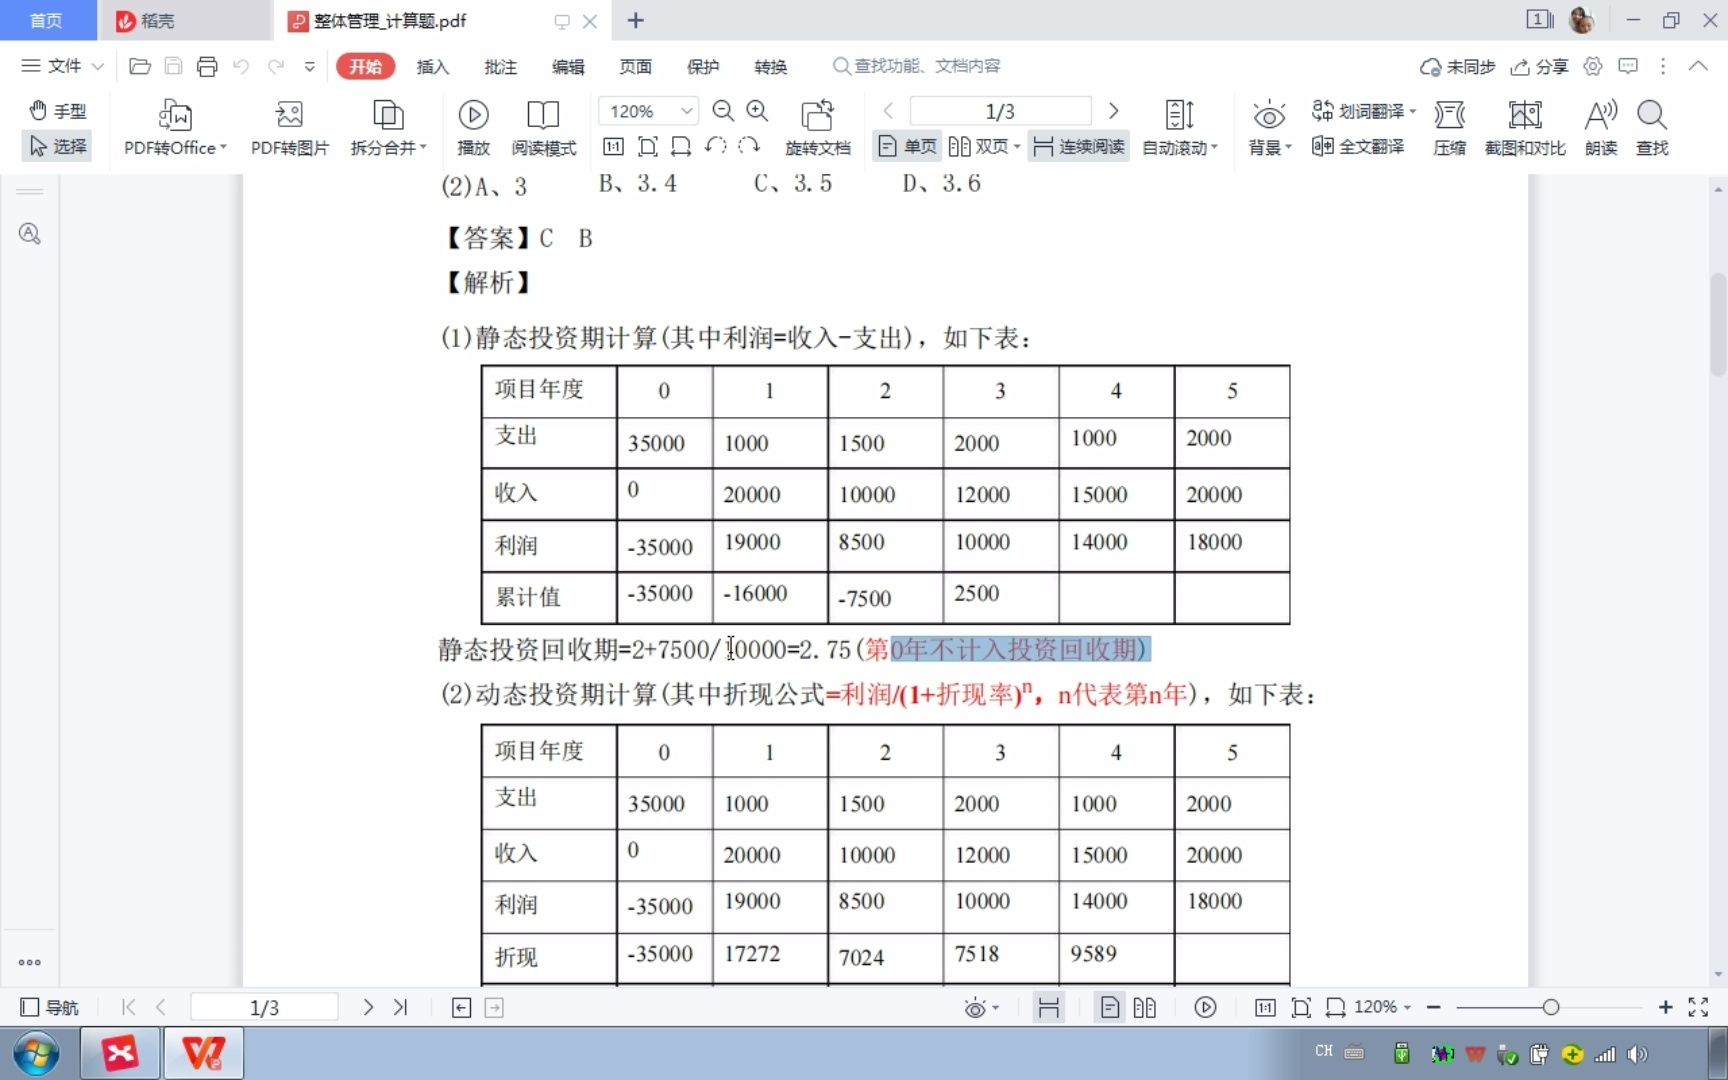Enable 单页 single page view
The width and height of the screenshot is (1728, 1080).
tap(905, 146)
